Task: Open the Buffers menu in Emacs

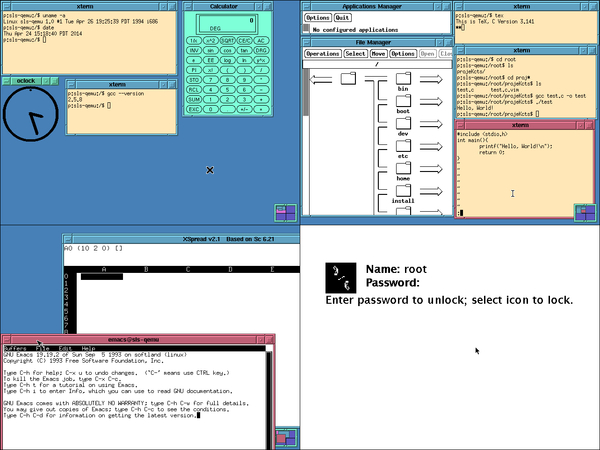Action: [15, 348]
